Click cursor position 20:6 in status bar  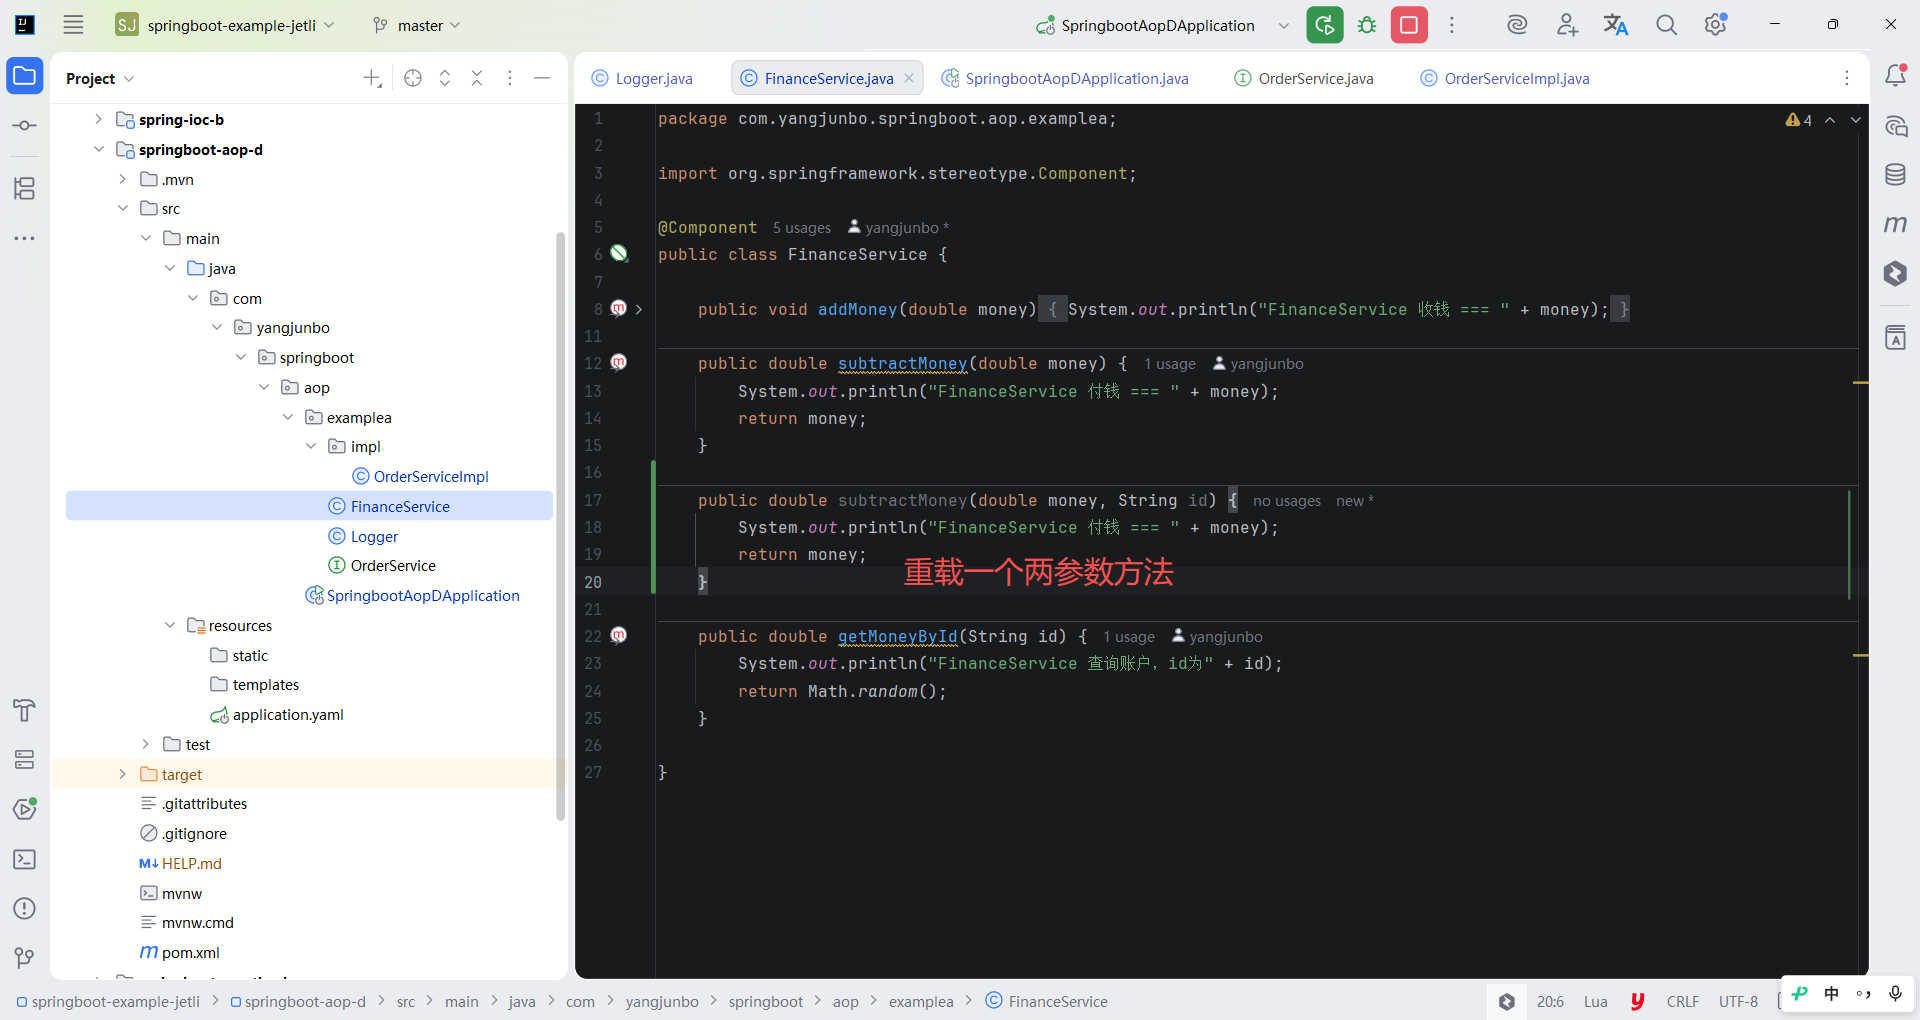point(1550,1001)
